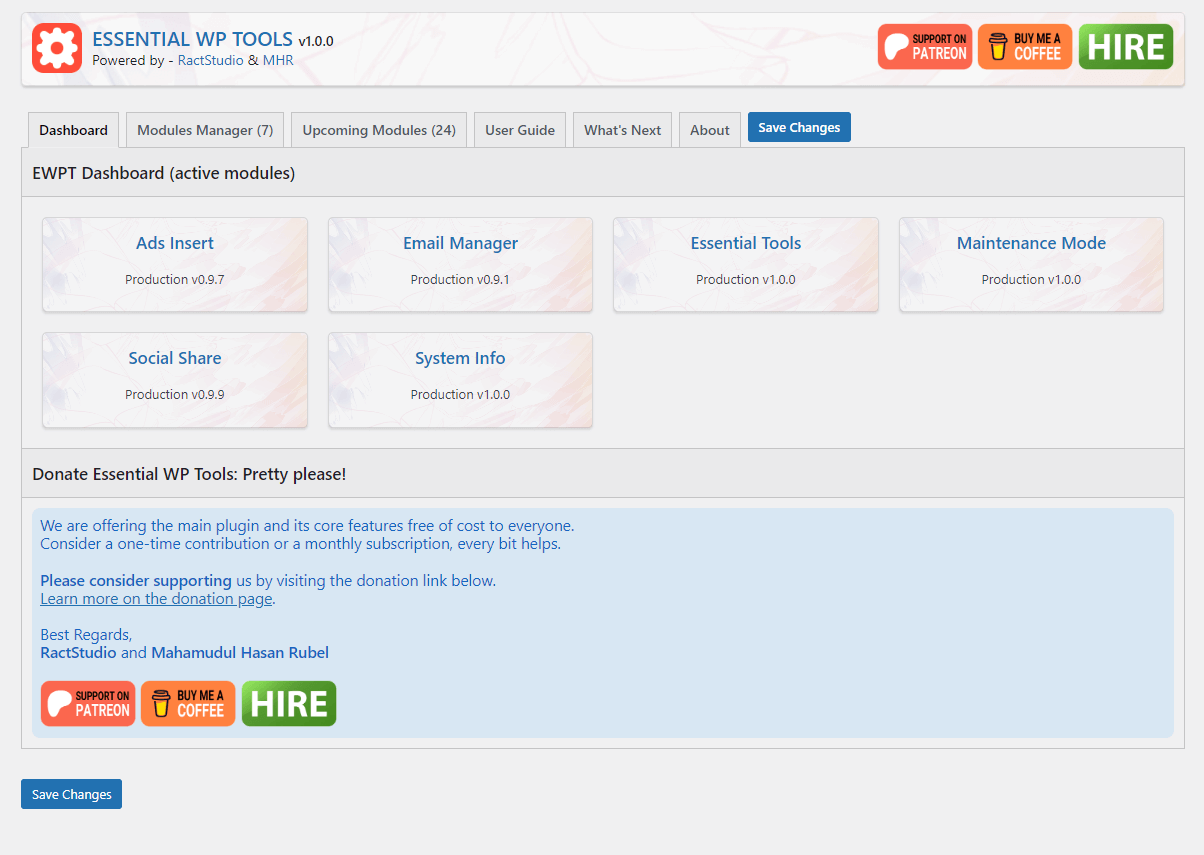Screen dimensions: 1204x855
Task: Click the header HIRE badge
Action: pyautogui.click(x=1126, y=47)
